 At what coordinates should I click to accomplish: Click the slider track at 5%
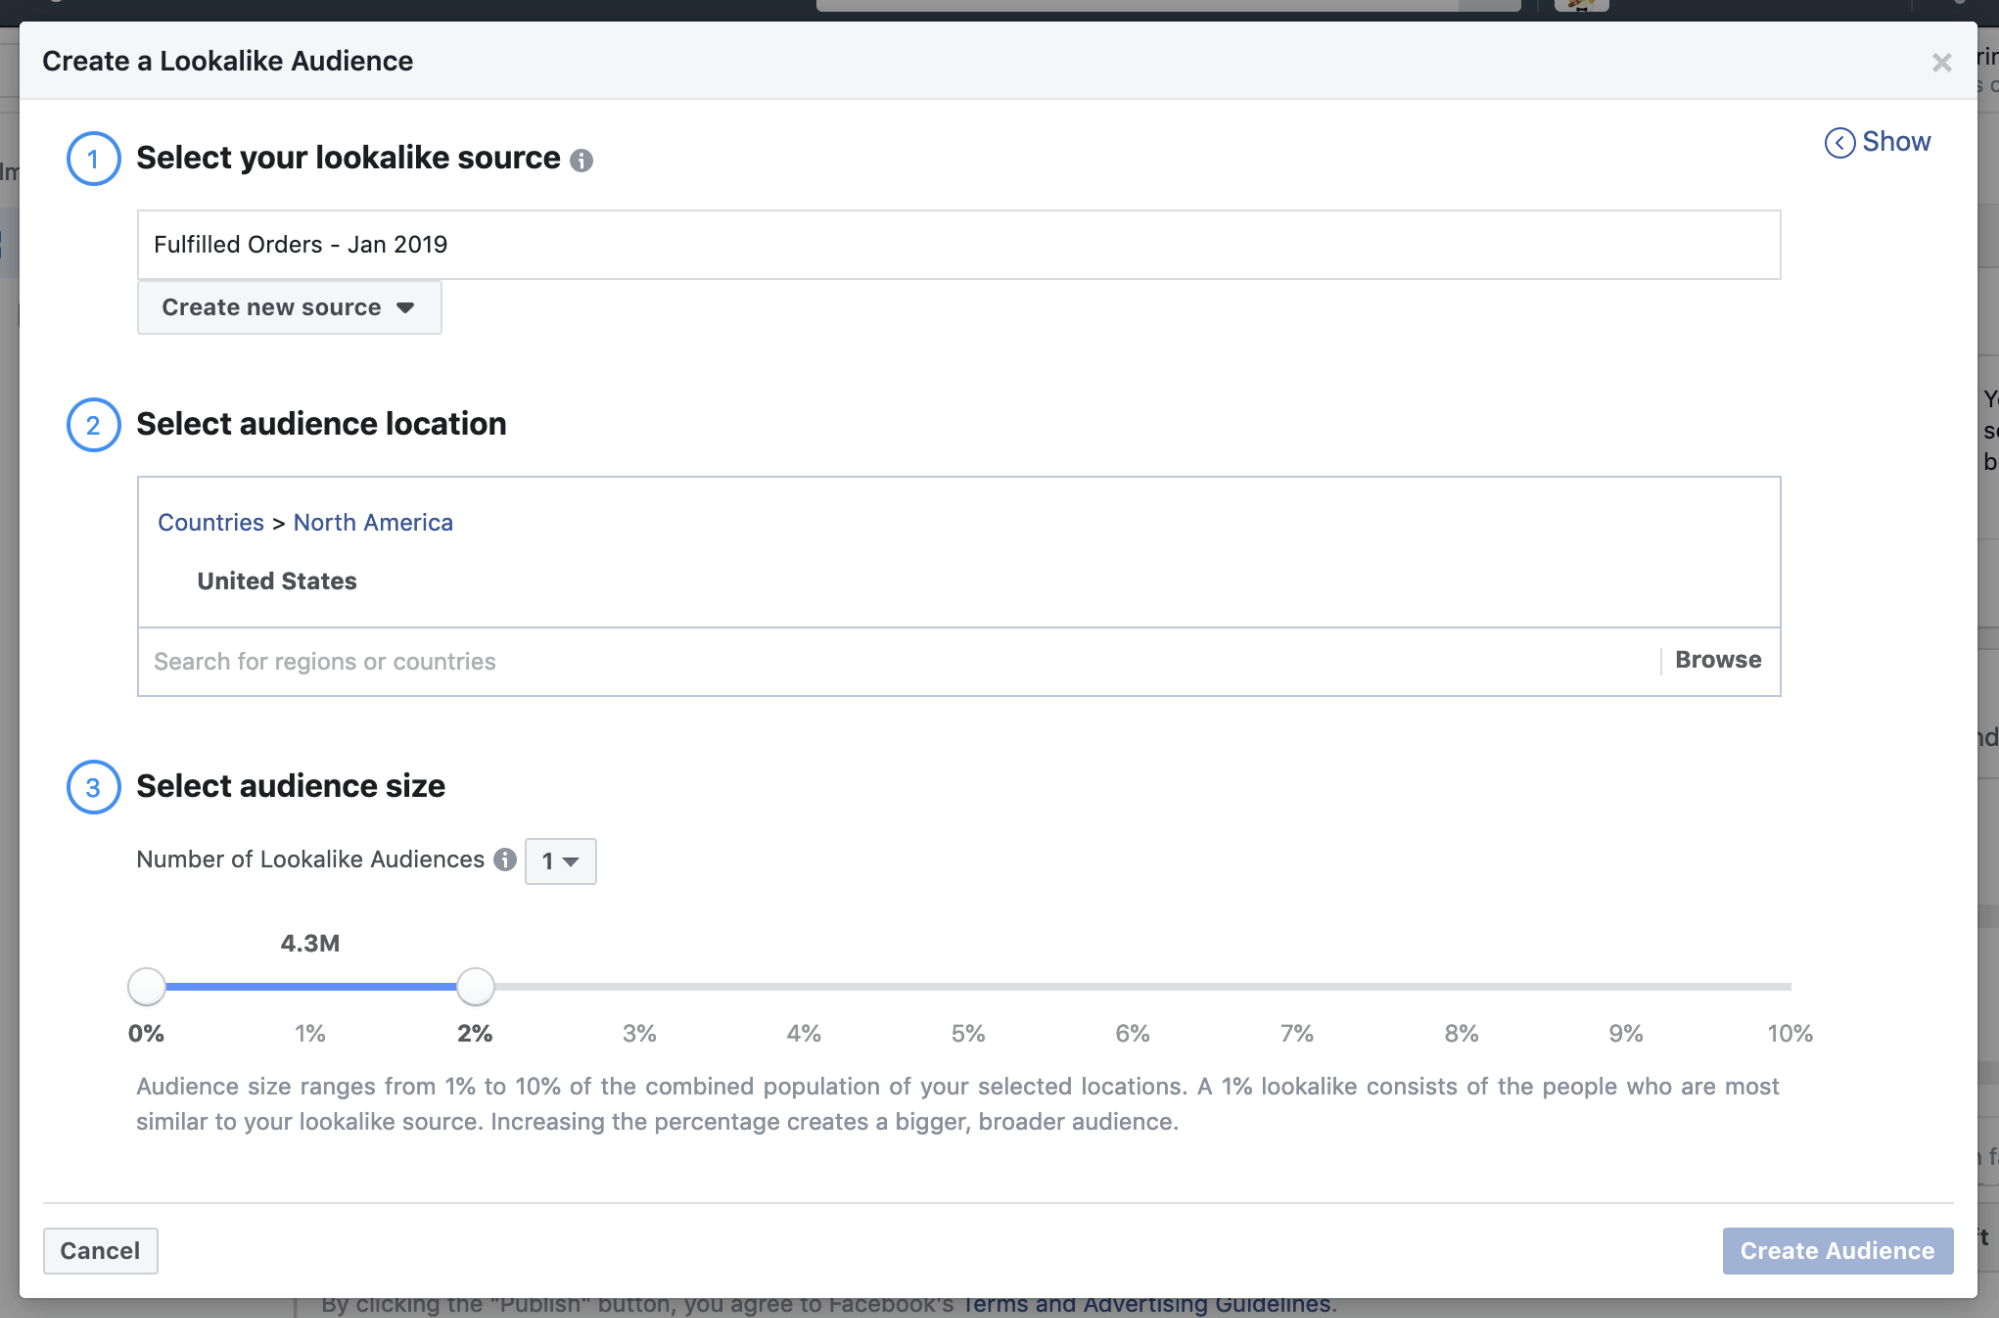point(968,986)
